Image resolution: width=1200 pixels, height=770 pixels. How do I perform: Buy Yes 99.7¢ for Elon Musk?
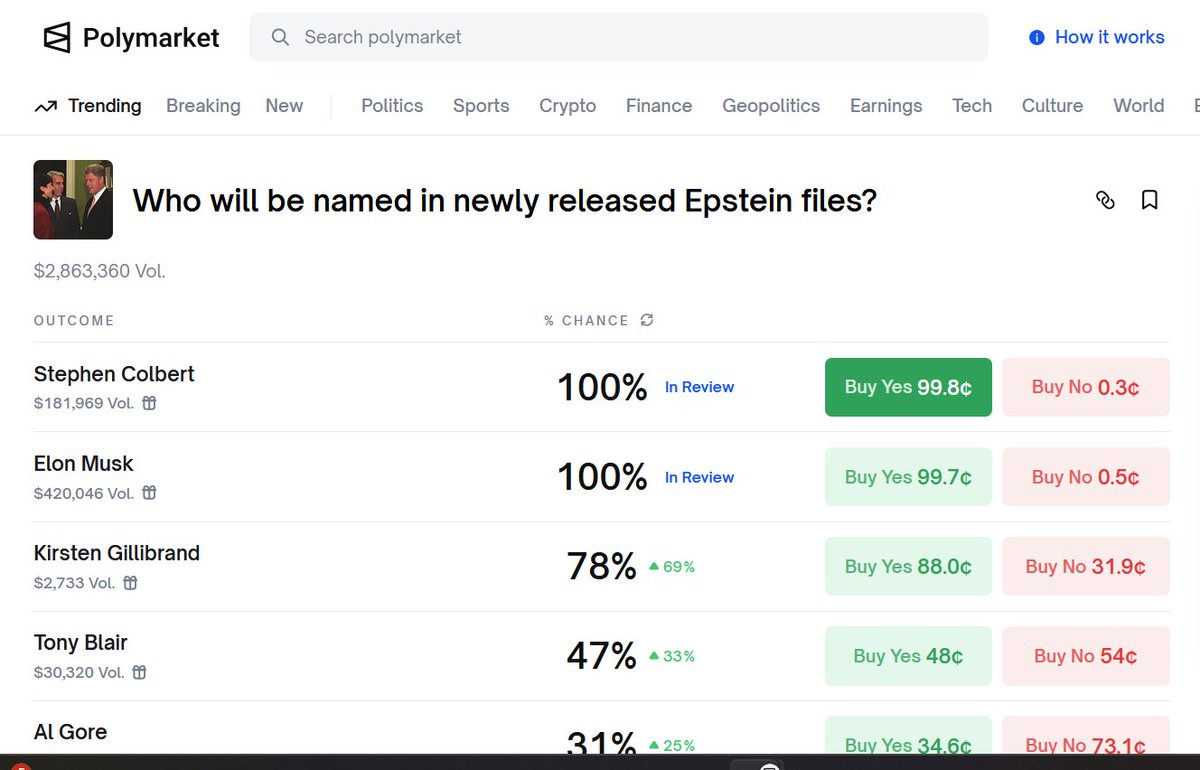coord(908,477)
